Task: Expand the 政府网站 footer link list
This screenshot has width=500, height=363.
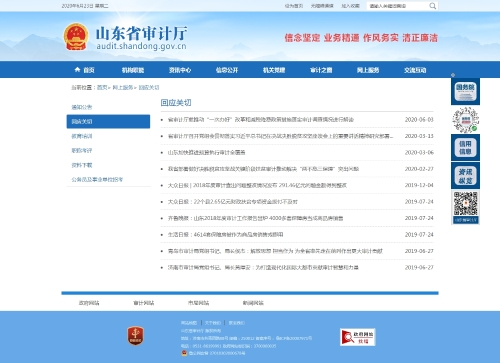Action: click(x=89, y=303)
